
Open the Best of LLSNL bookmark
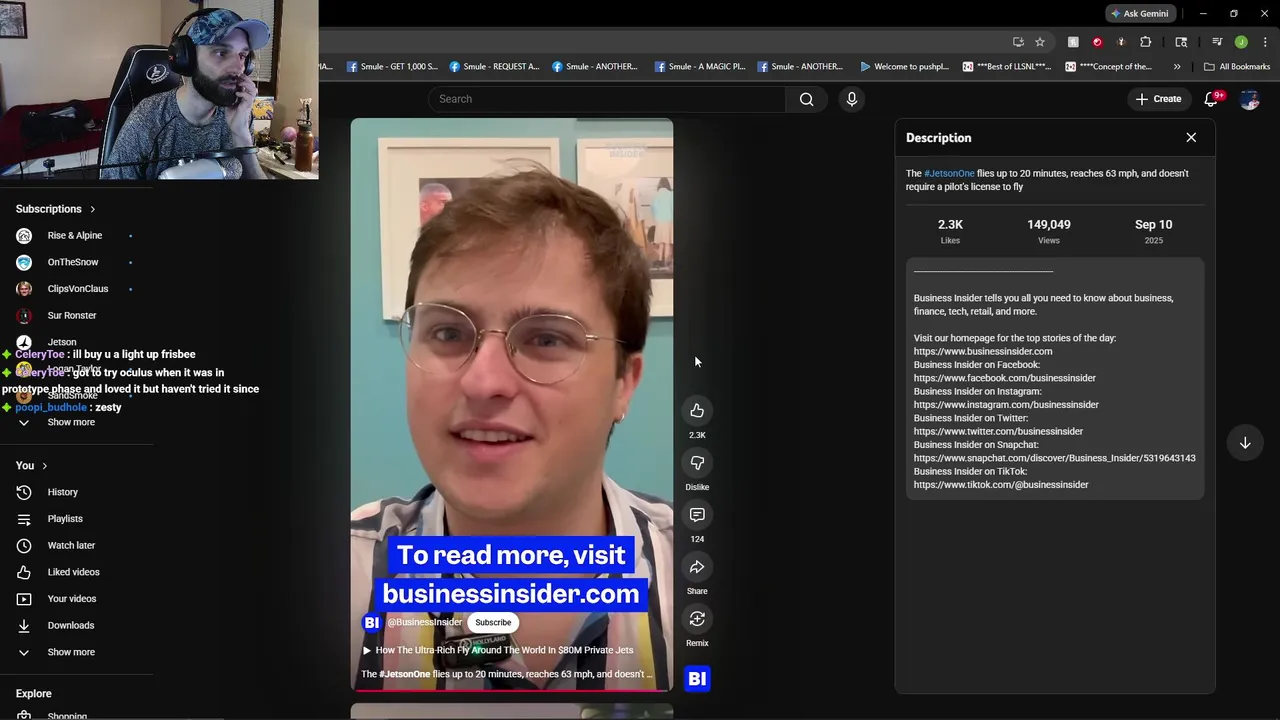tap(1007, 67)
